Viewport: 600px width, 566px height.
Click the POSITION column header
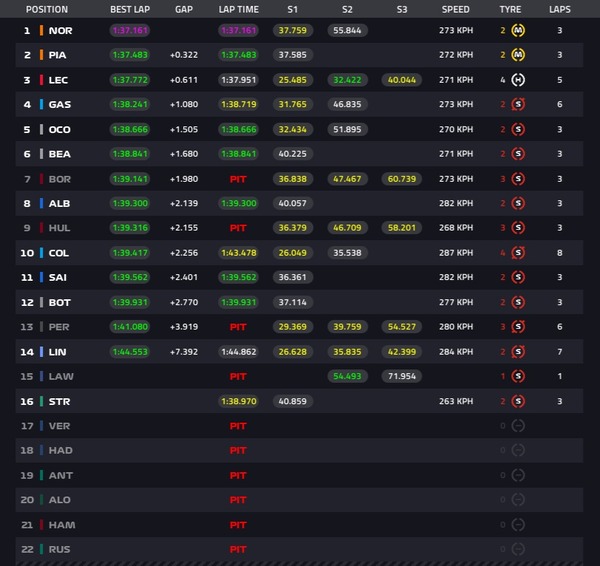pyautogui.click(x=47, y=10)
